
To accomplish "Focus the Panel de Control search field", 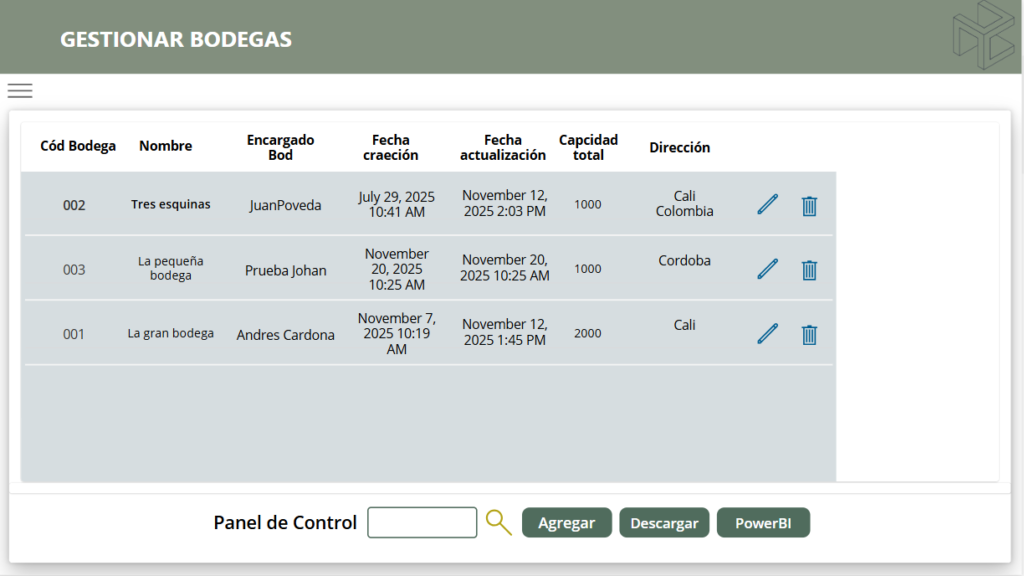I will (422, 523).
